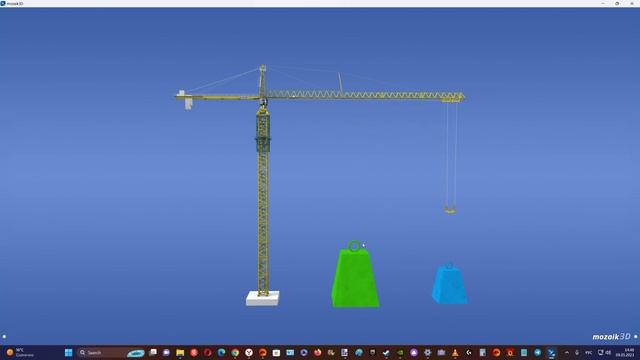Launch Firefox from the taskbar
The image size is (640, 360).
318,353
